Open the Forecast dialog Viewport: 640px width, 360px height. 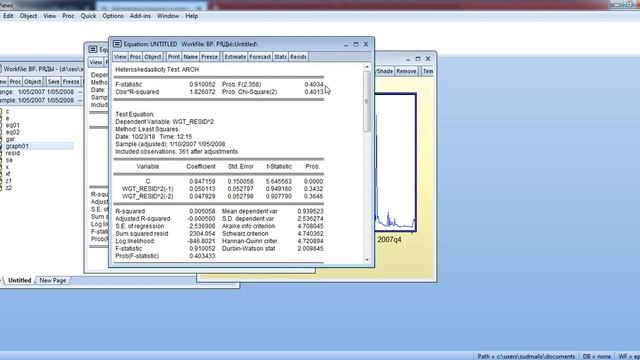260,57
